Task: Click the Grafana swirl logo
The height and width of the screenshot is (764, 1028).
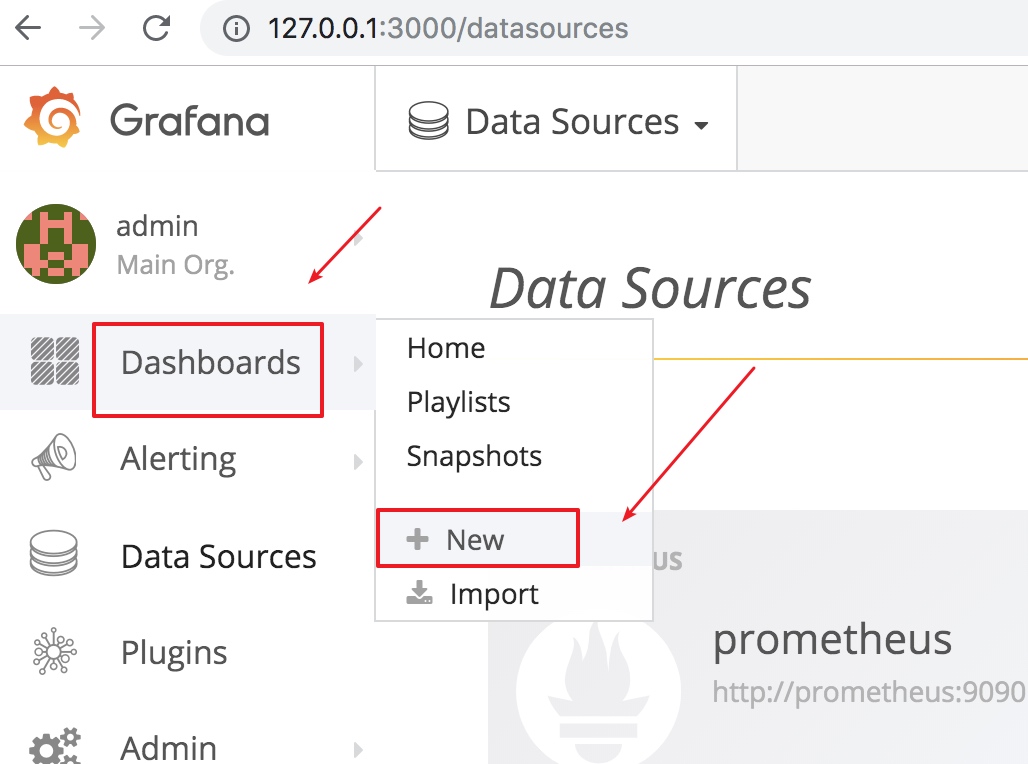Action: click(52, 117)
